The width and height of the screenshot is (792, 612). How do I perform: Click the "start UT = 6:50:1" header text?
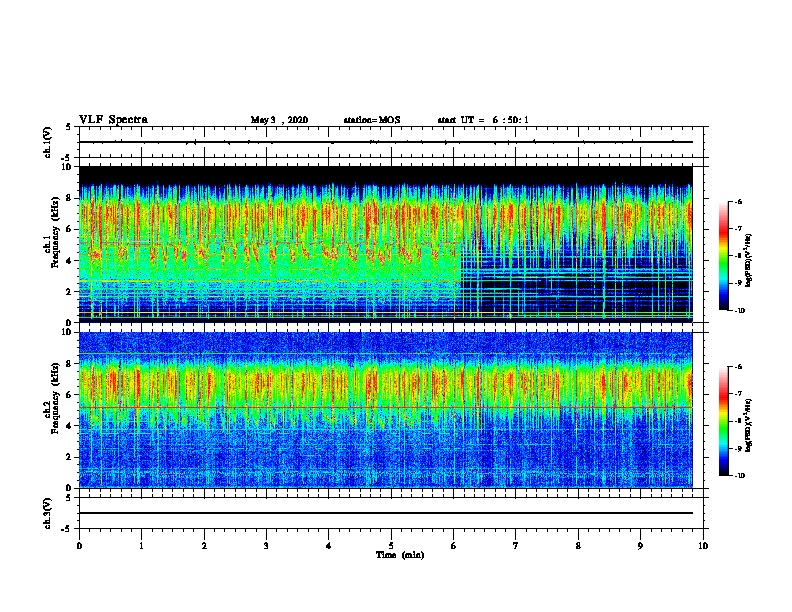[x=483, y=120]
